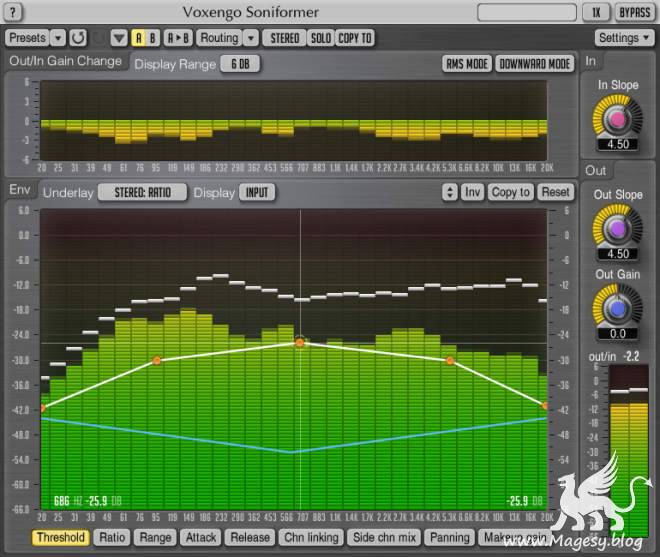Select the Release tab
This screenshot has width=660, height=557.
(250, 537)
